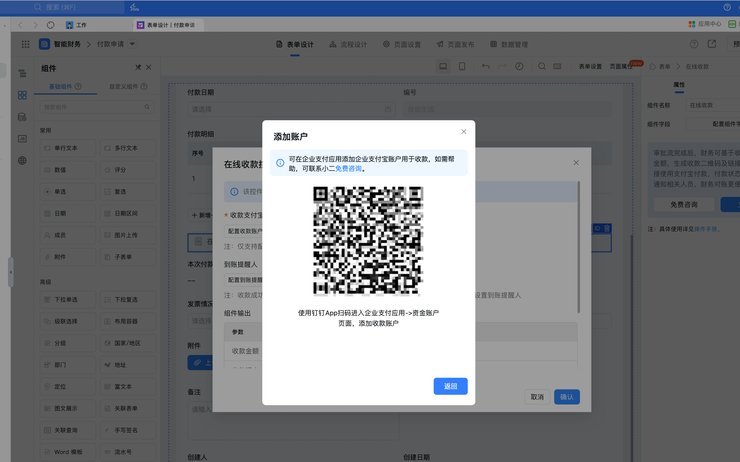
Task: Select the 单行文本 component
Action: coord(67,148)
